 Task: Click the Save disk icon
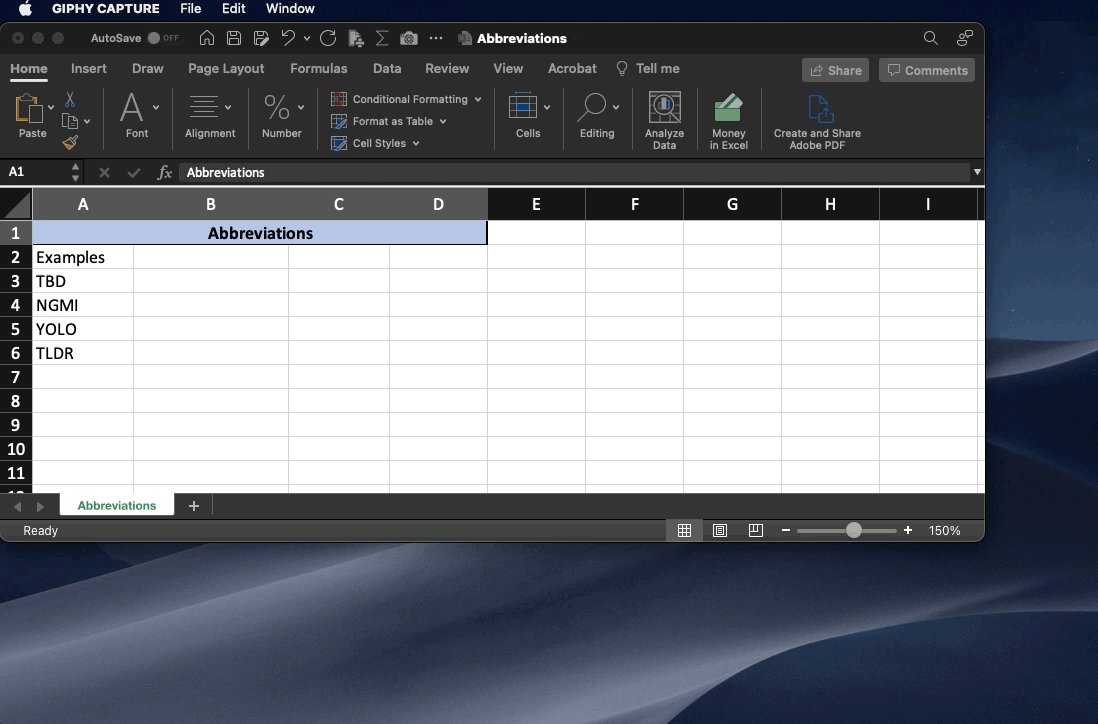pos(234,38)
